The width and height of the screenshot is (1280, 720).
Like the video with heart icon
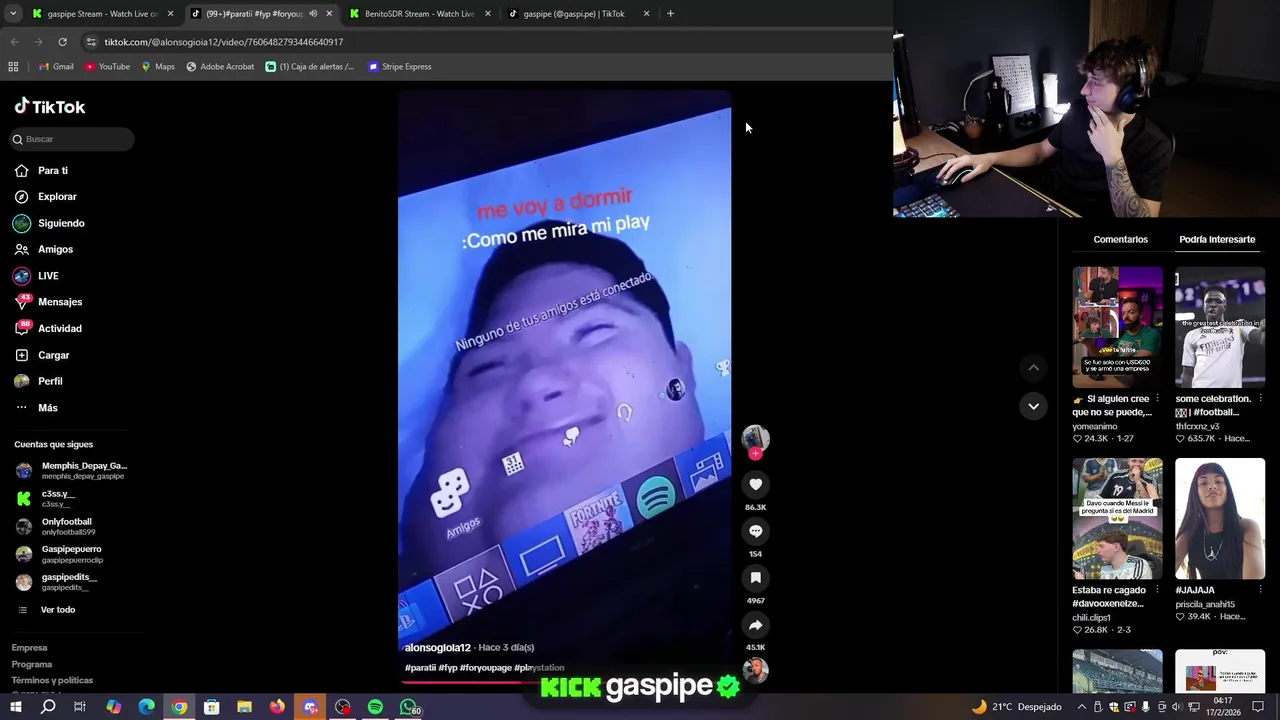(x=755, y=485)
